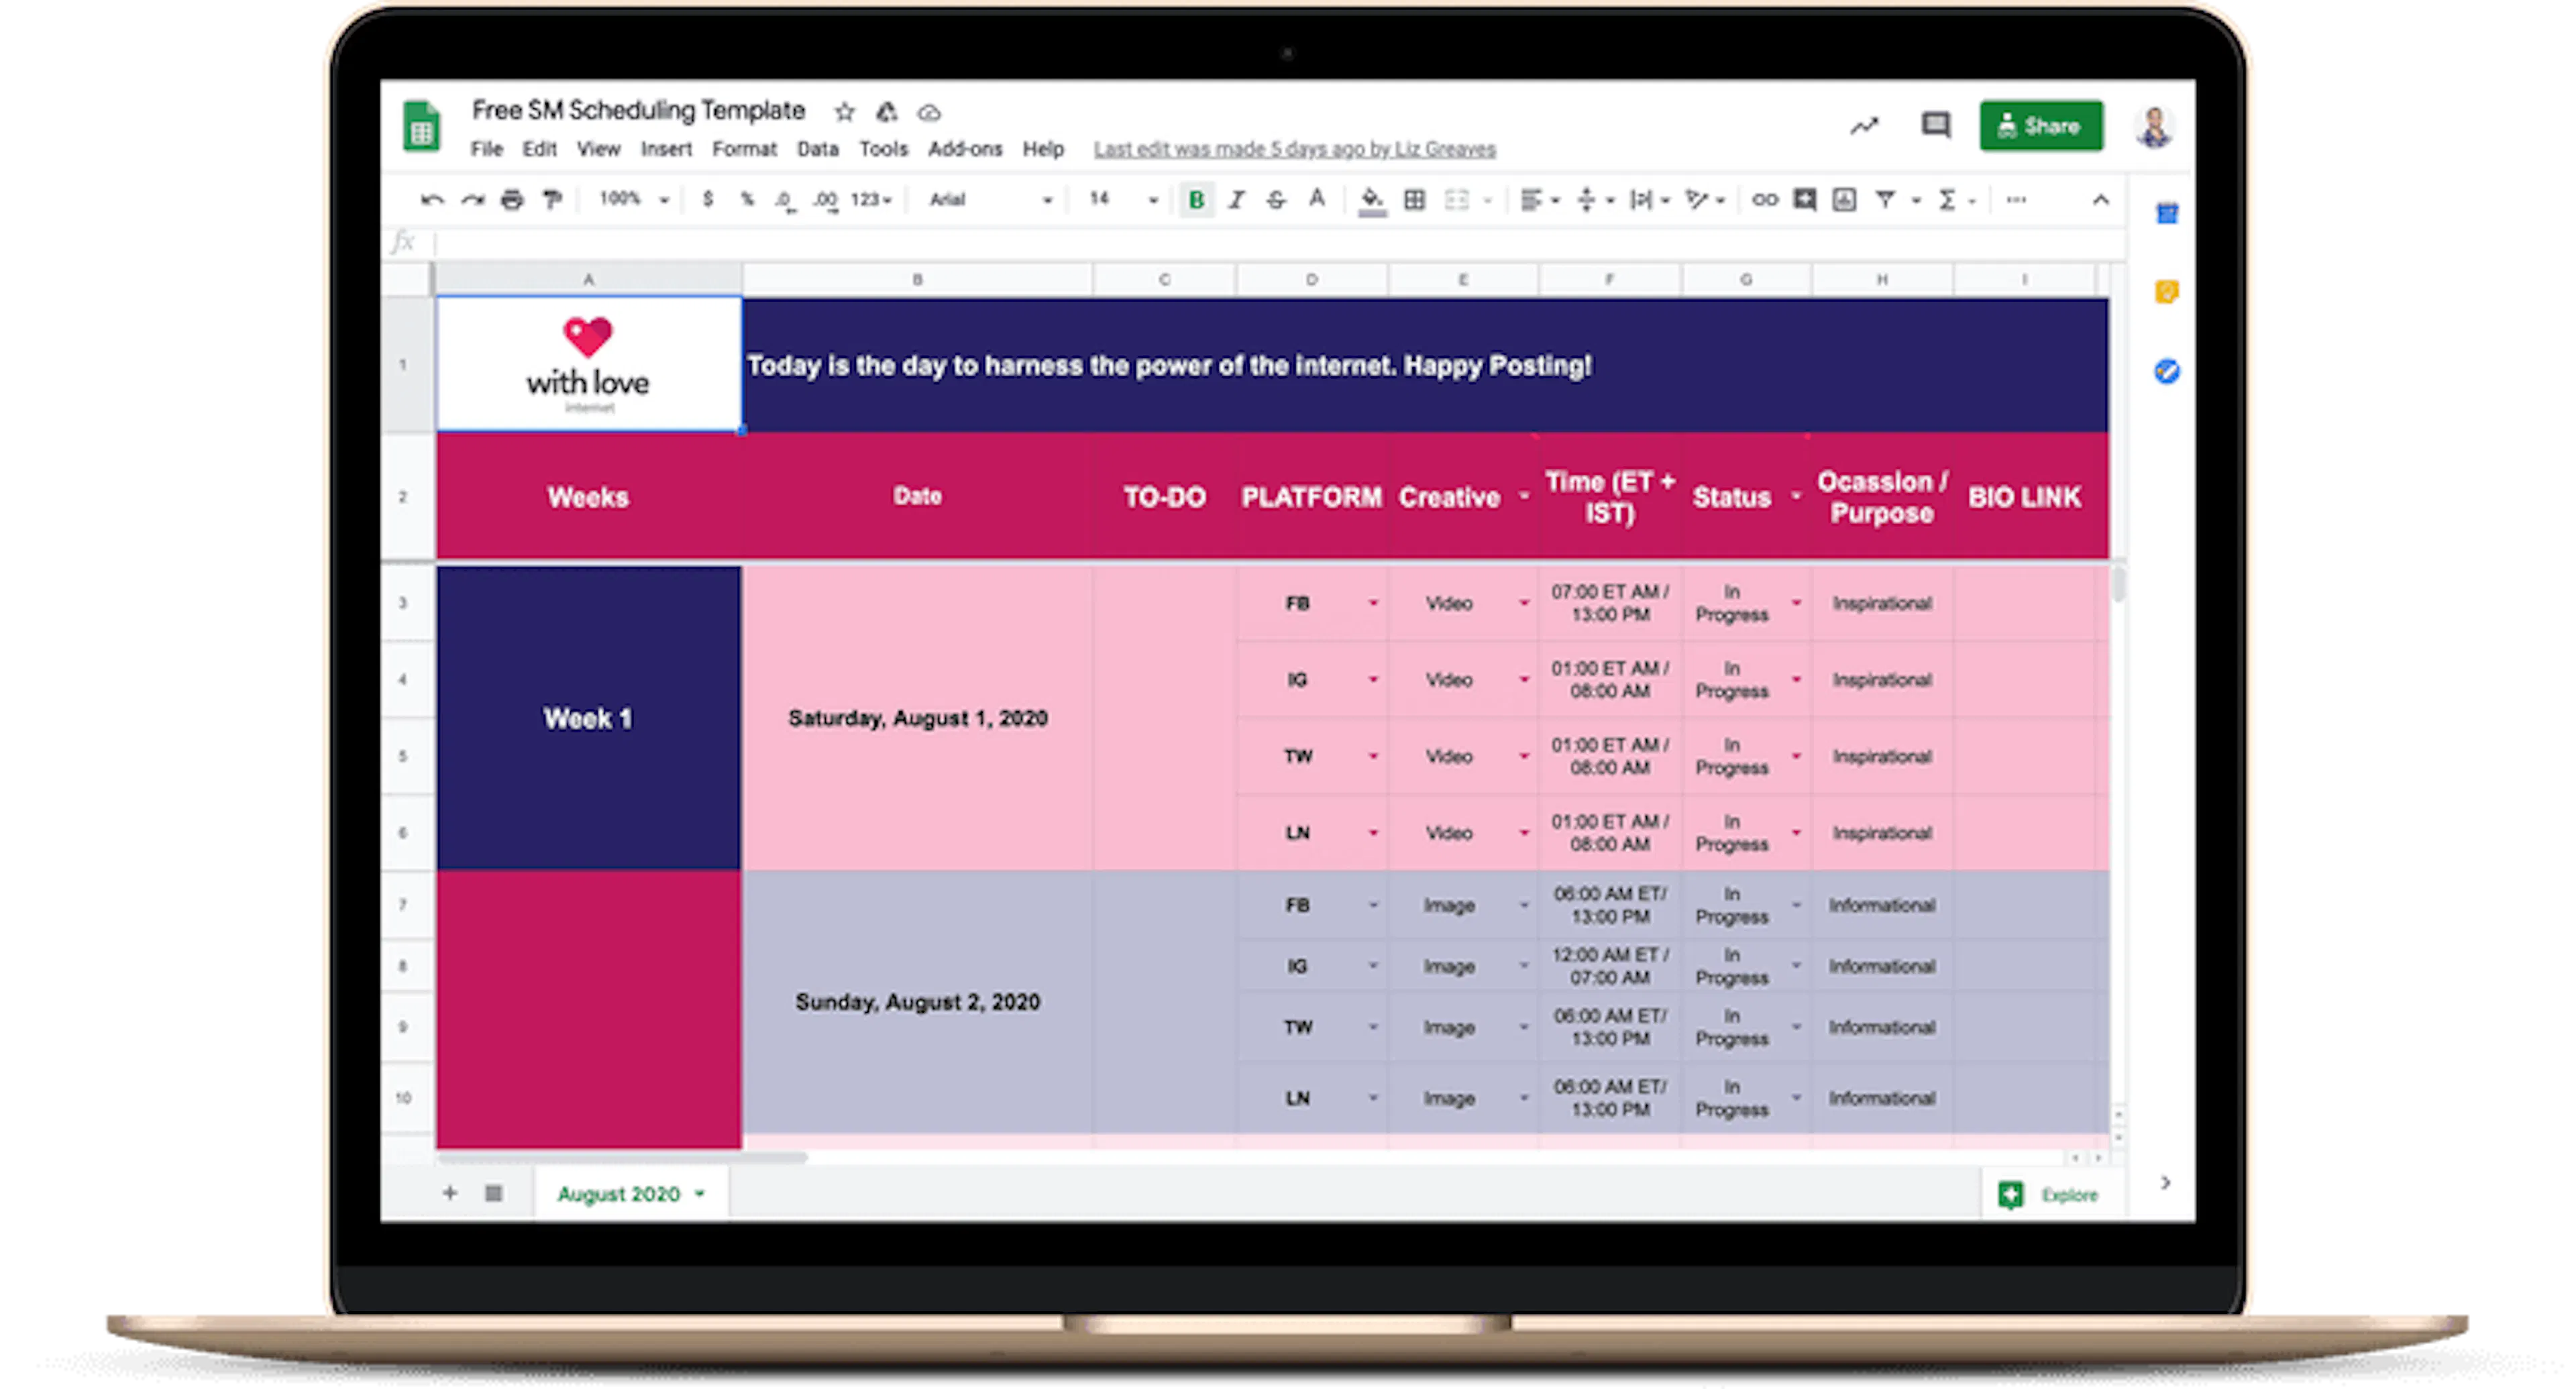
Task: Open the Status dropdown for In Progress
Action: coord(1797,603)
